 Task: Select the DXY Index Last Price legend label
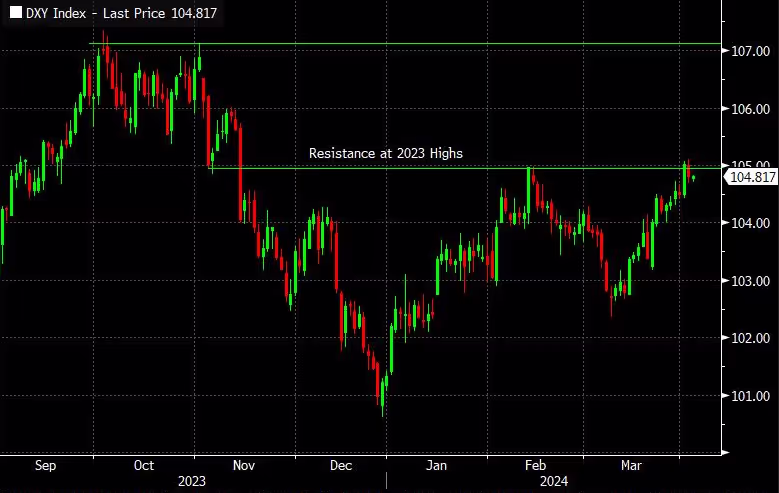click(x=121, y=13)
